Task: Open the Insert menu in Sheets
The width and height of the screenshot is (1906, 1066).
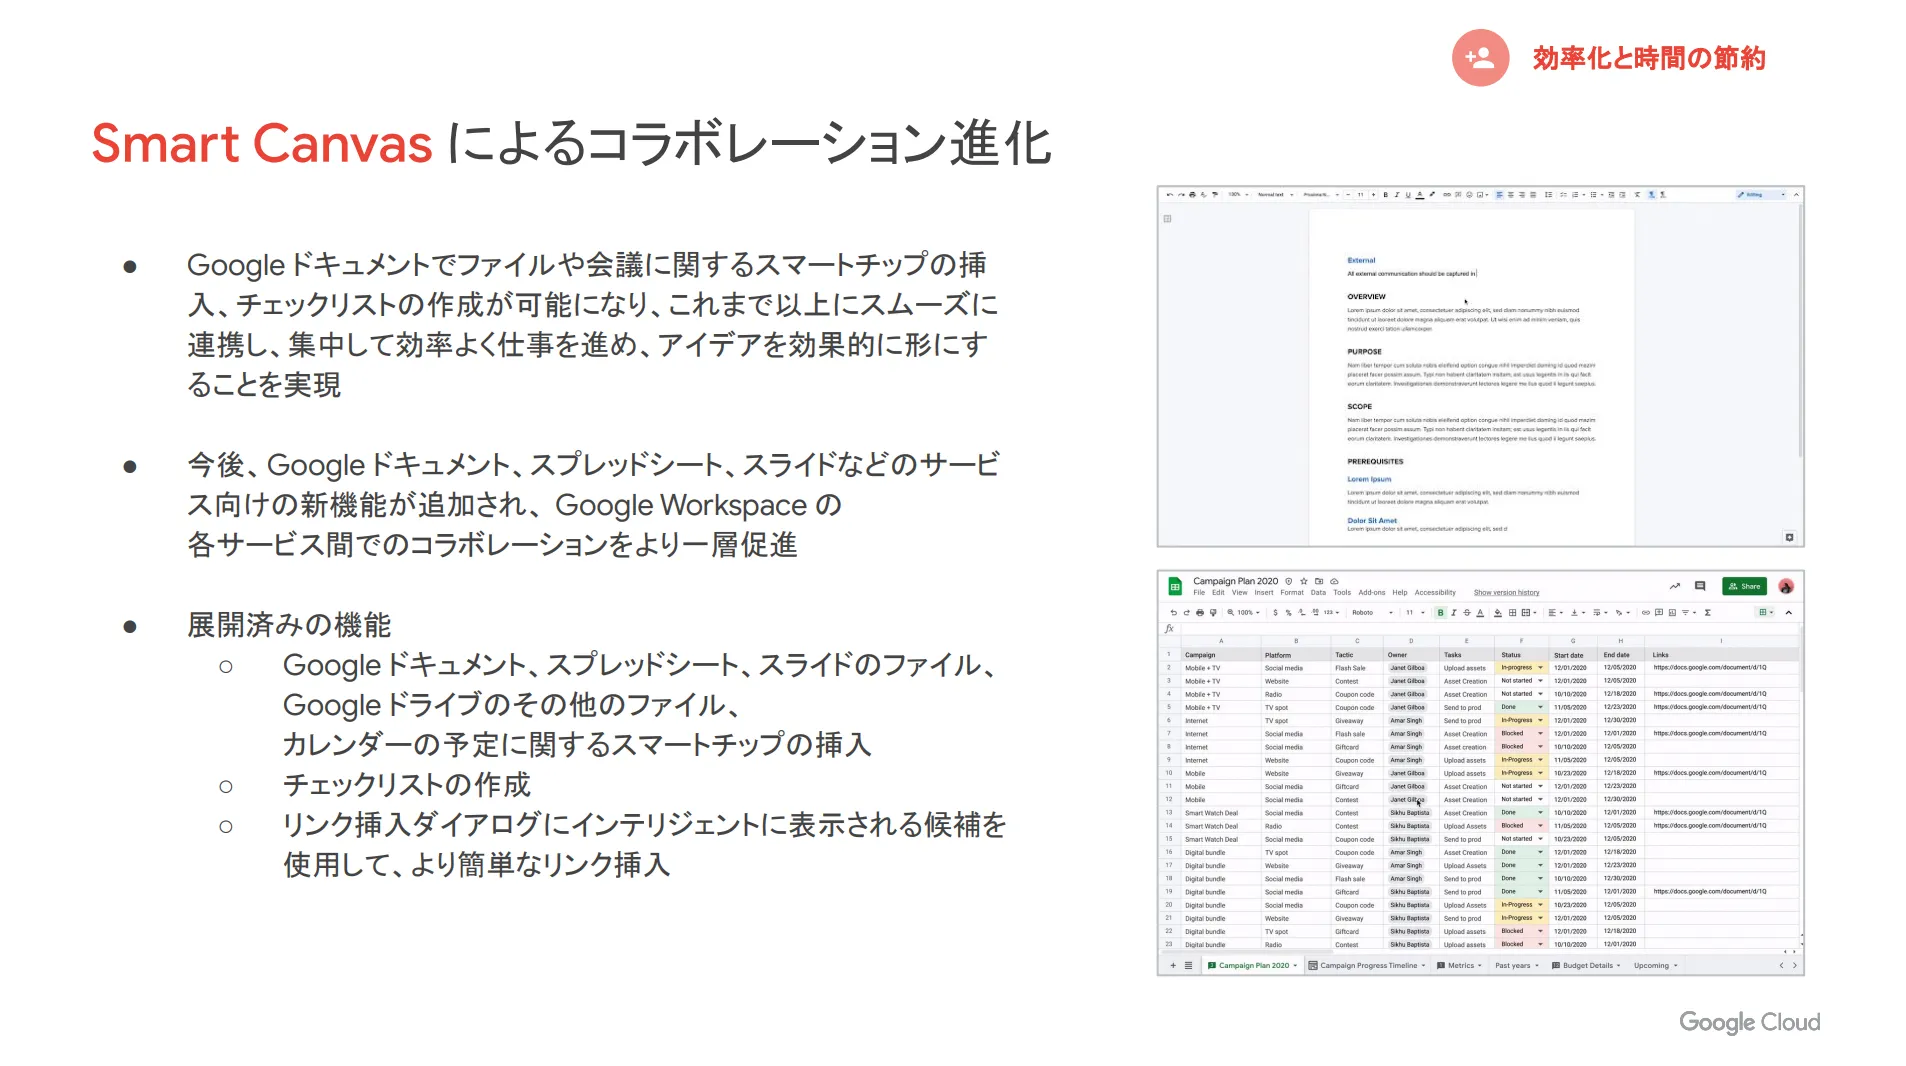Action: tap(1264, 592)
